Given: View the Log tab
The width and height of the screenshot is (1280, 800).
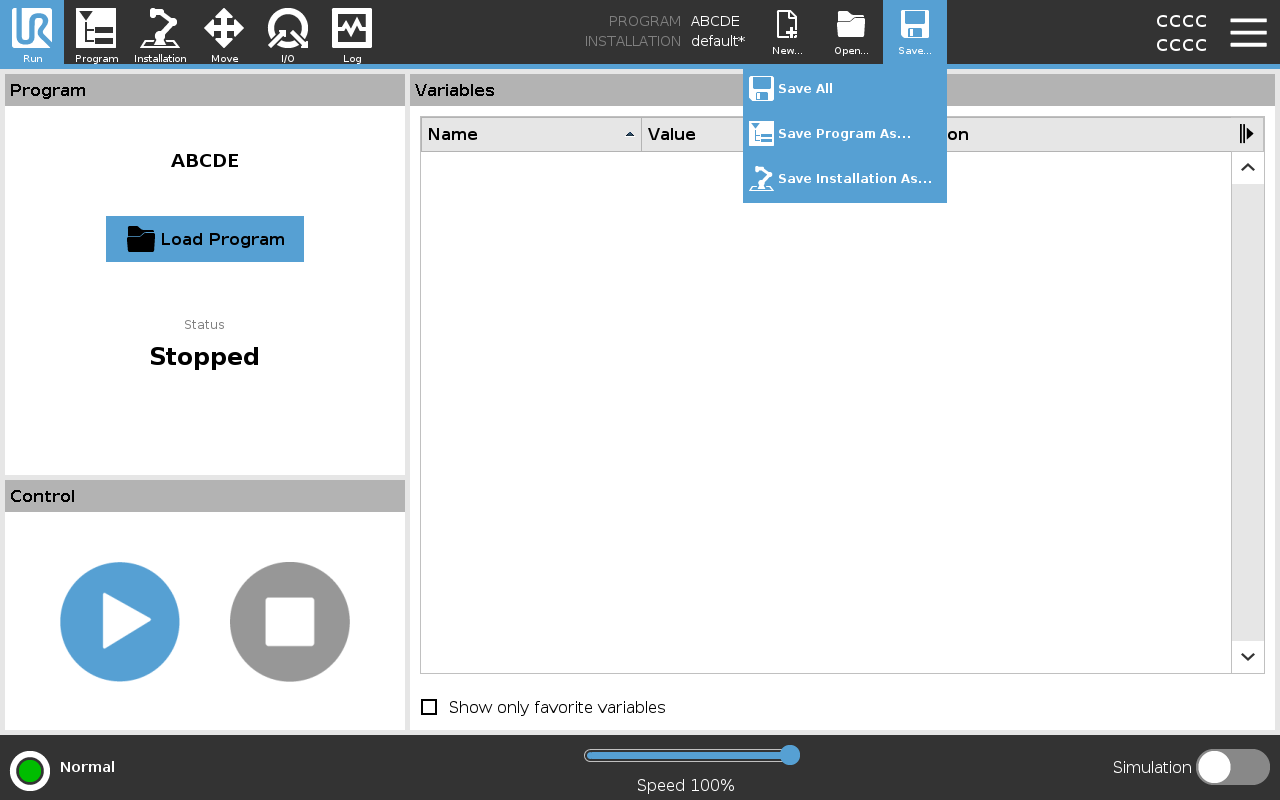Looking at the screenshot, I should point(352,33).
